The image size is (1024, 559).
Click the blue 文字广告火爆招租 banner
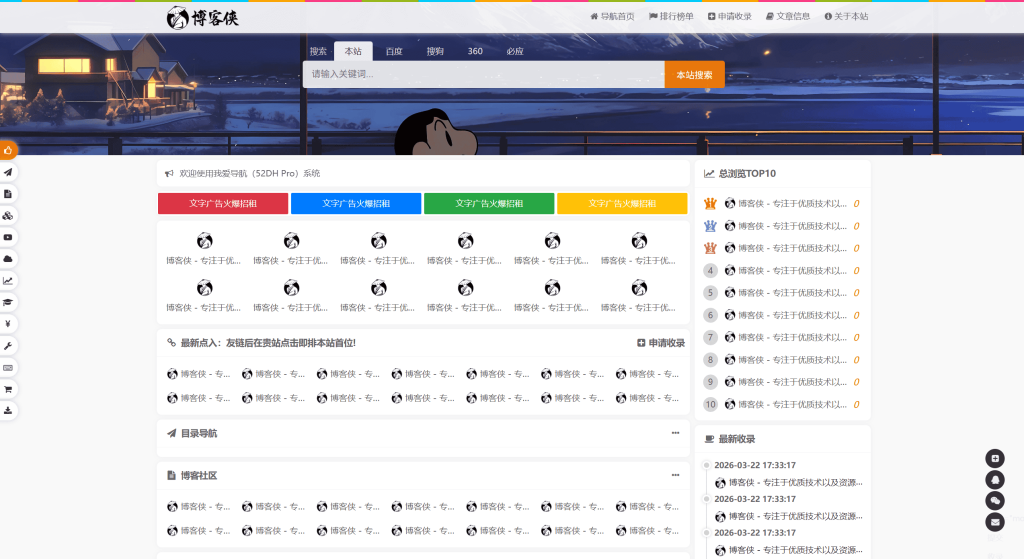[356, 203]
